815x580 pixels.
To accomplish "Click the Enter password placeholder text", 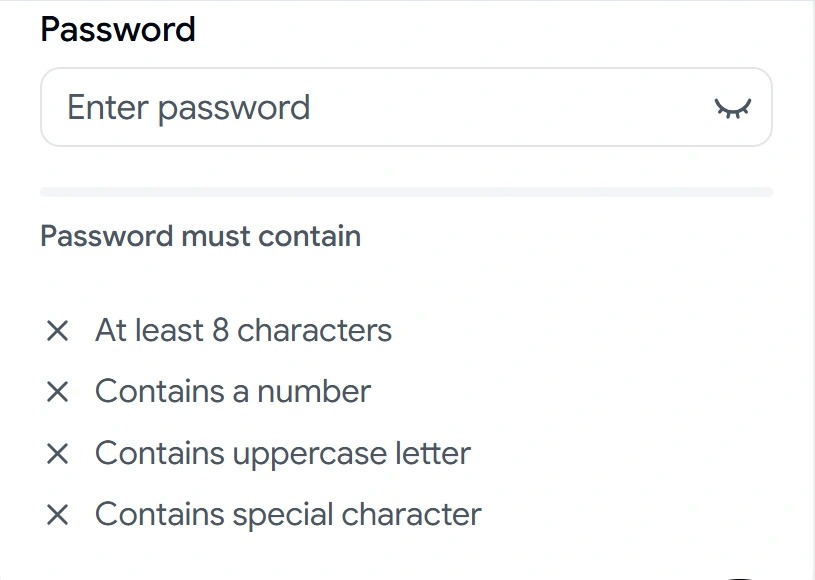I will click(189, 108).
